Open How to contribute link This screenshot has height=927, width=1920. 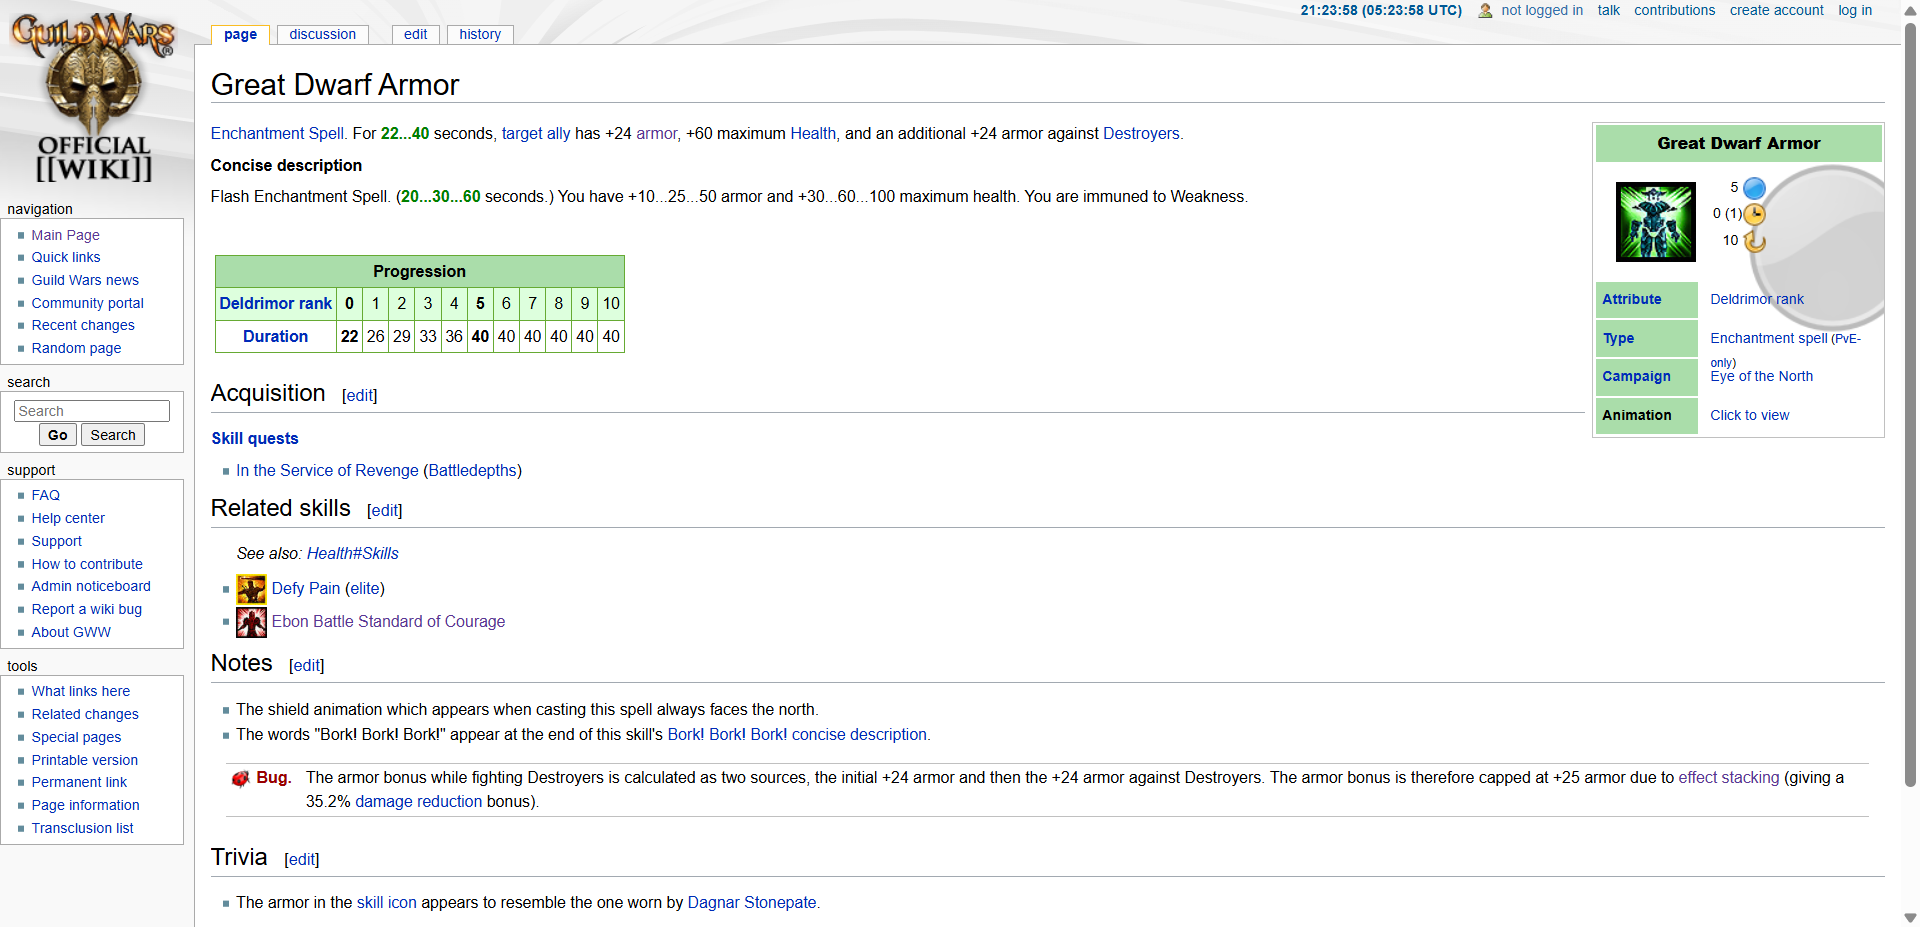click(x=87, y=564)
